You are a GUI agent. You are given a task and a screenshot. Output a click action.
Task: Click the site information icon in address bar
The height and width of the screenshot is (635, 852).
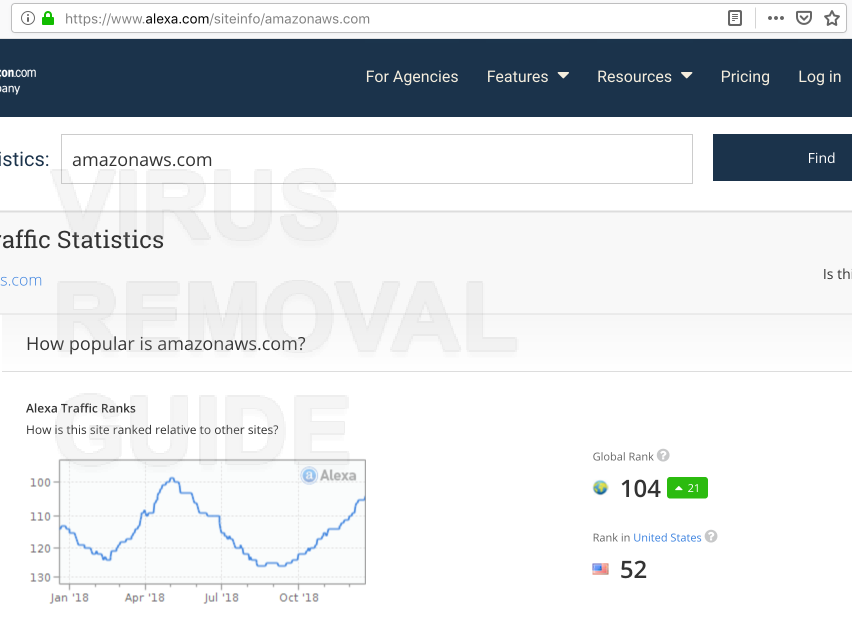(x=28, y=18)
